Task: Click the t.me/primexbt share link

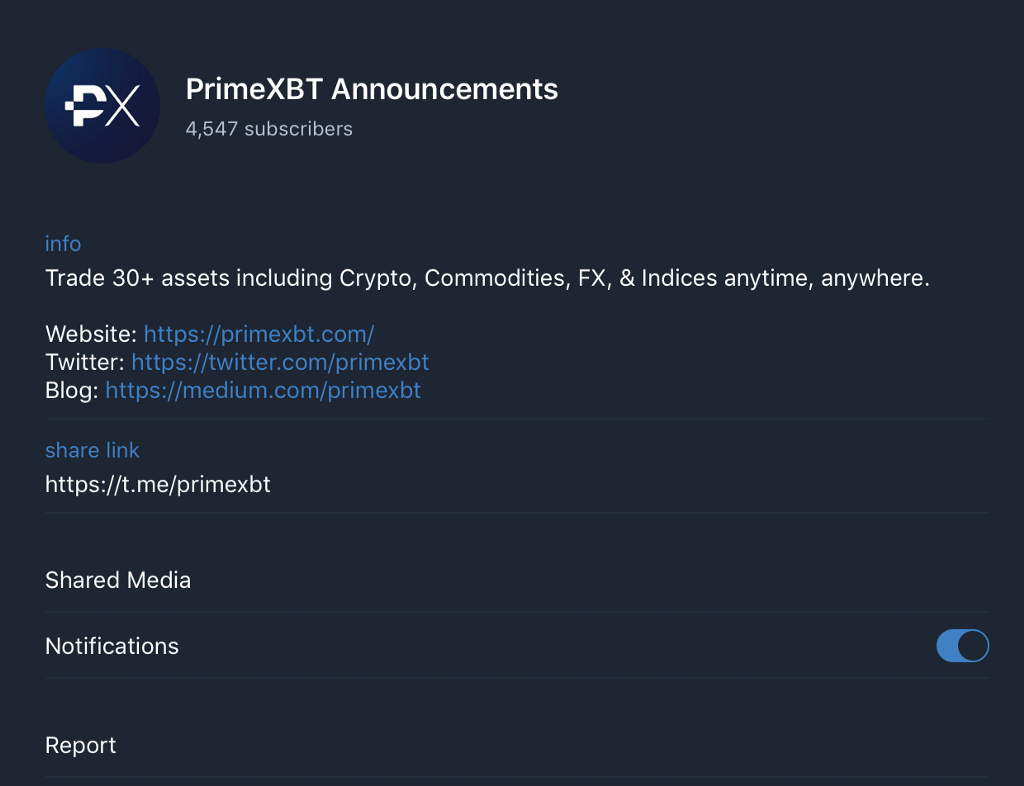Action: pyautogui.click(x=158, y=484)
